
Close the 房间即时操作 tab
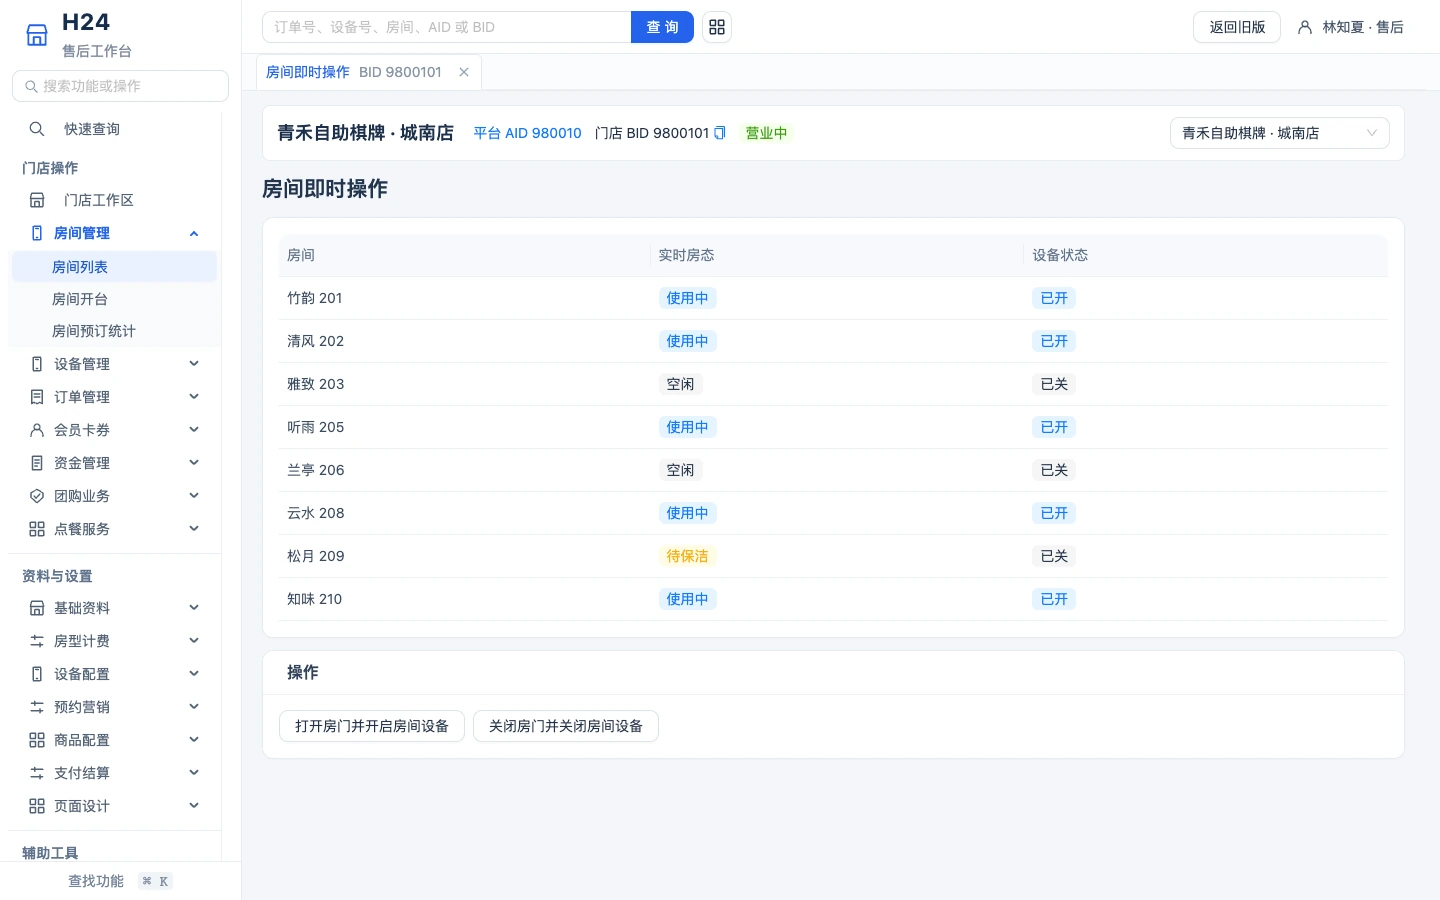(x=464, y=72)
